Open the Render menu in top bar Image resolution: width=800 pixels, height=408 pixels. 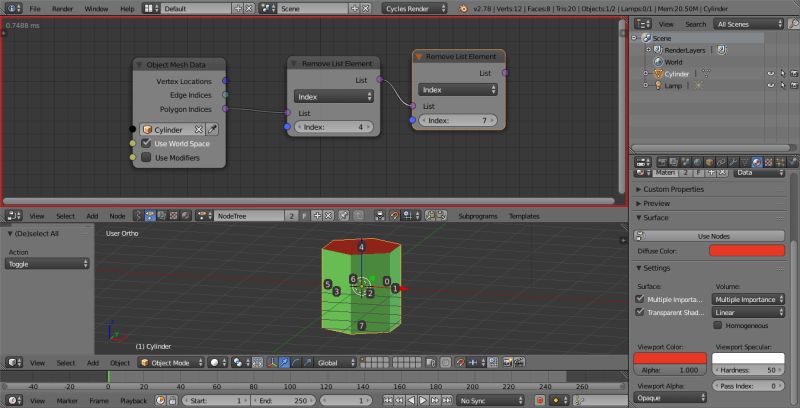click(62, 9)
